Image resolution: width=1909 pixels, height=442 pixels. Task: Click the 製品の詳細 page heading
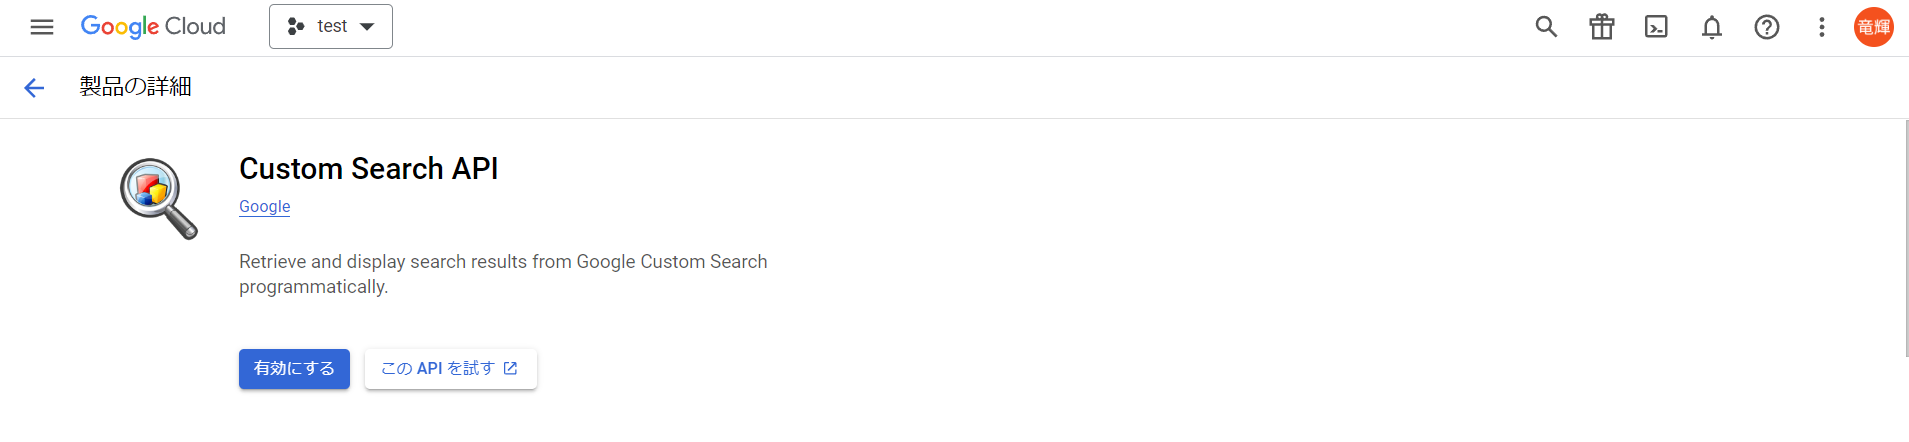(x=136, y=87)
